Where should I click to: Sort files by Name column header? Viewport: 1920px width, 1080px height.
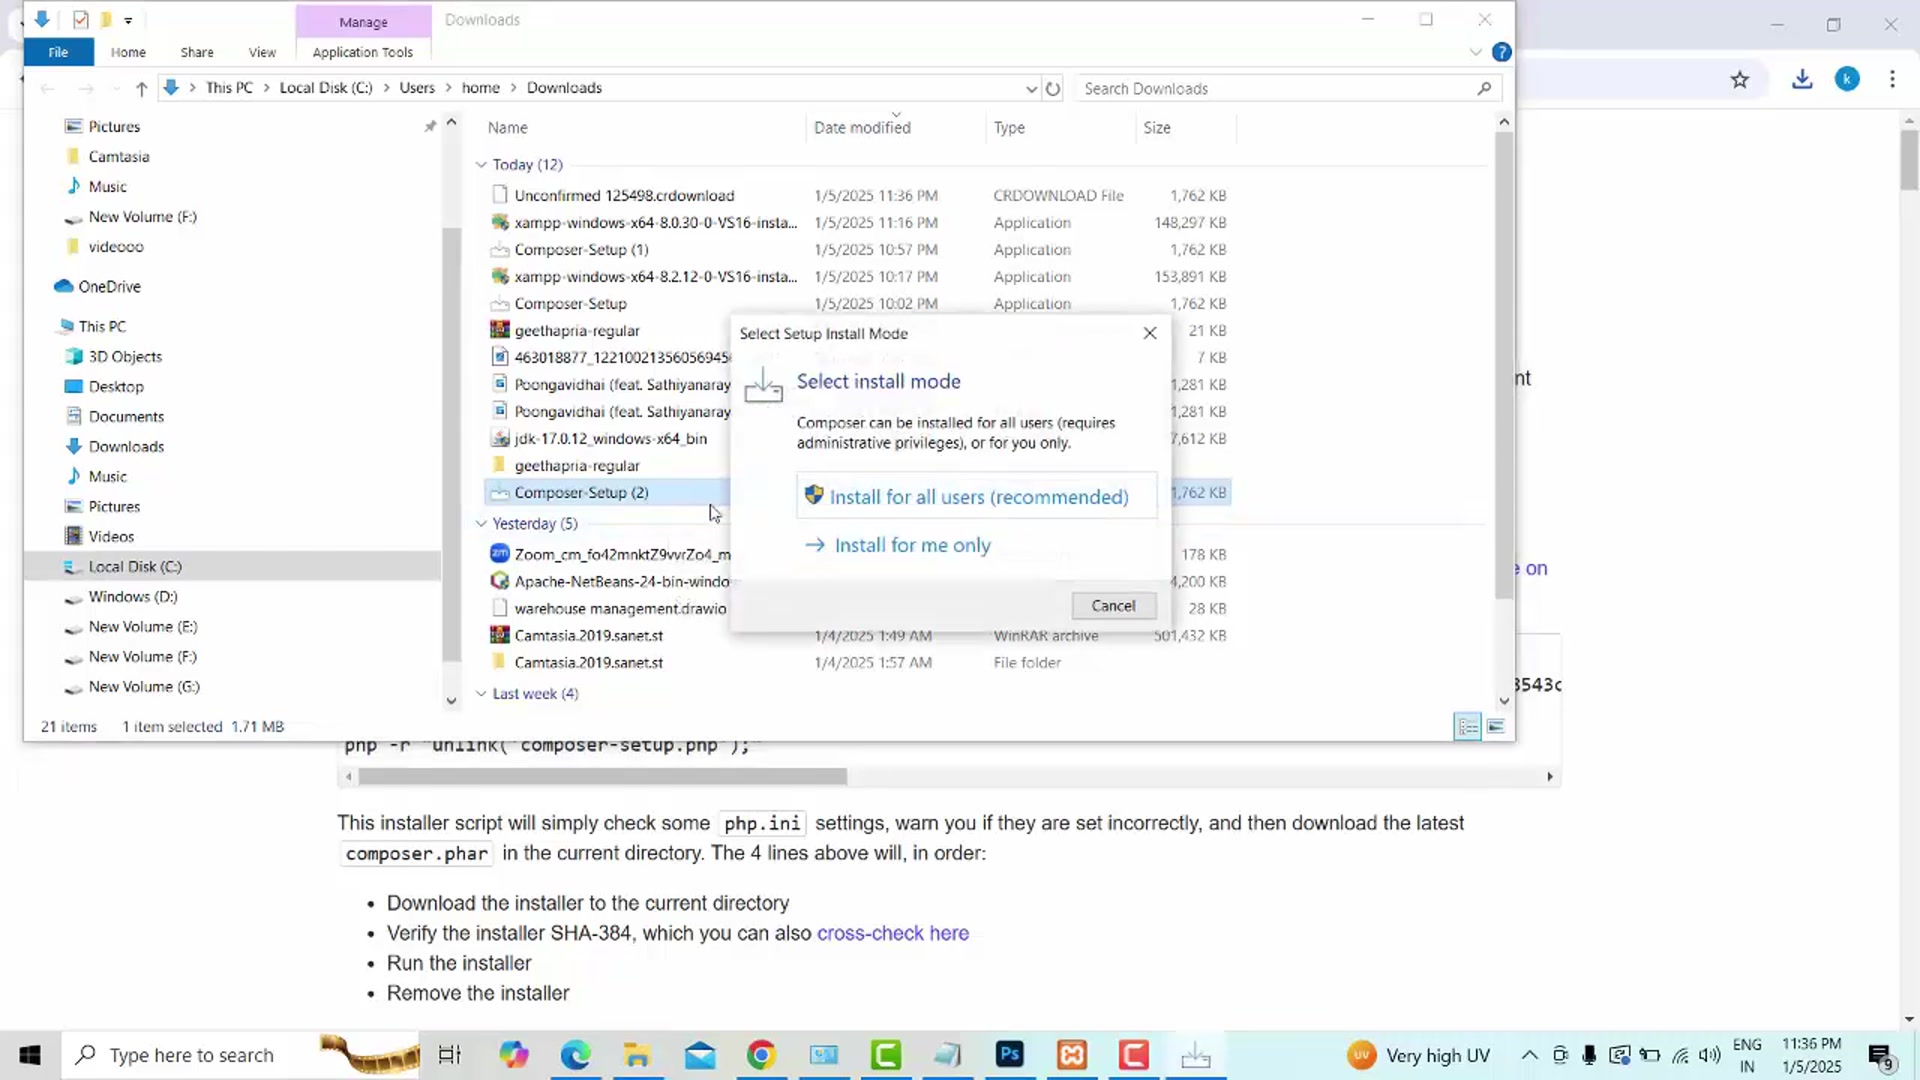coord(507,127)
